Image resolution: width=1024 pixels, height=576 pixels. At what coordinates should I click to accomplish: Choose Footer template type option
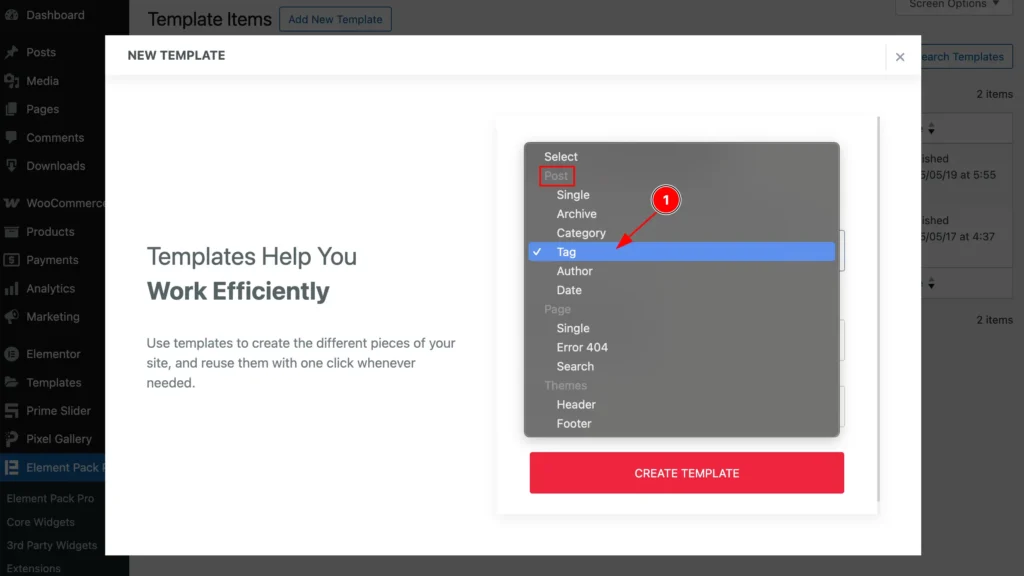574,424
